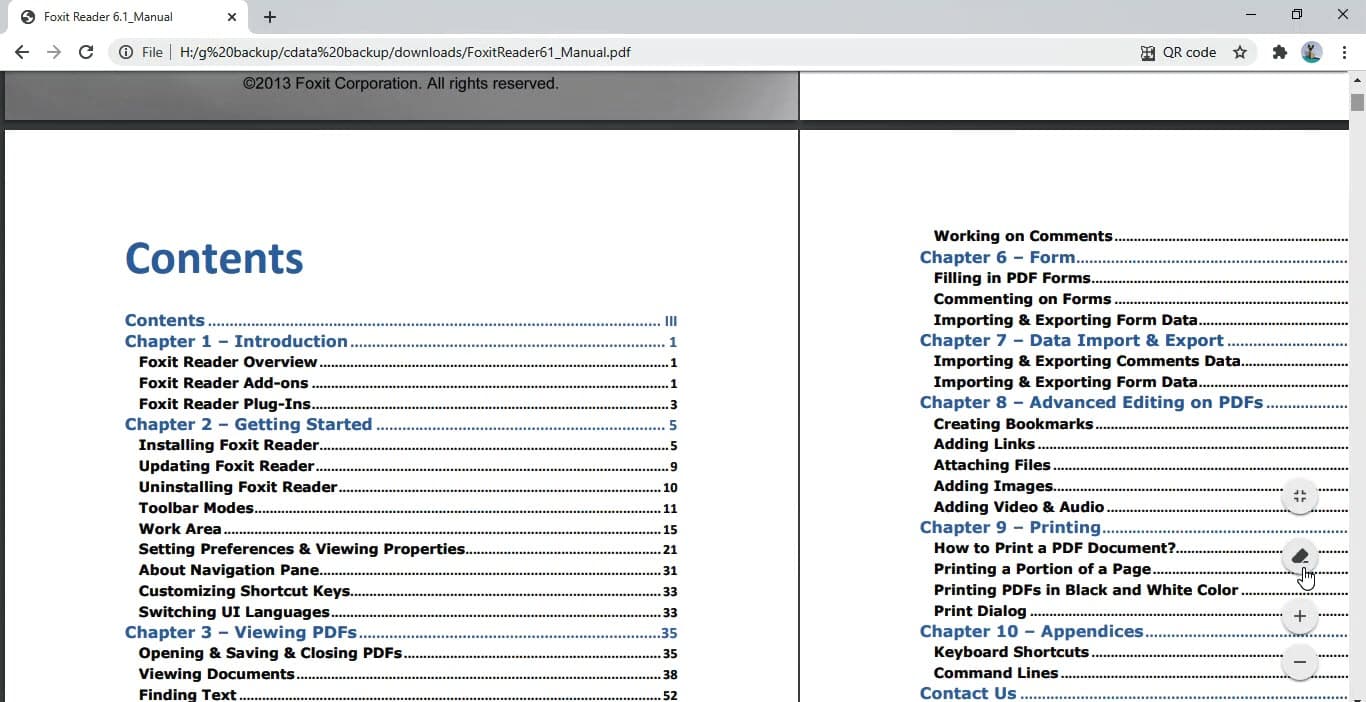
Task: Click inside the address bar
Action: 500,52
